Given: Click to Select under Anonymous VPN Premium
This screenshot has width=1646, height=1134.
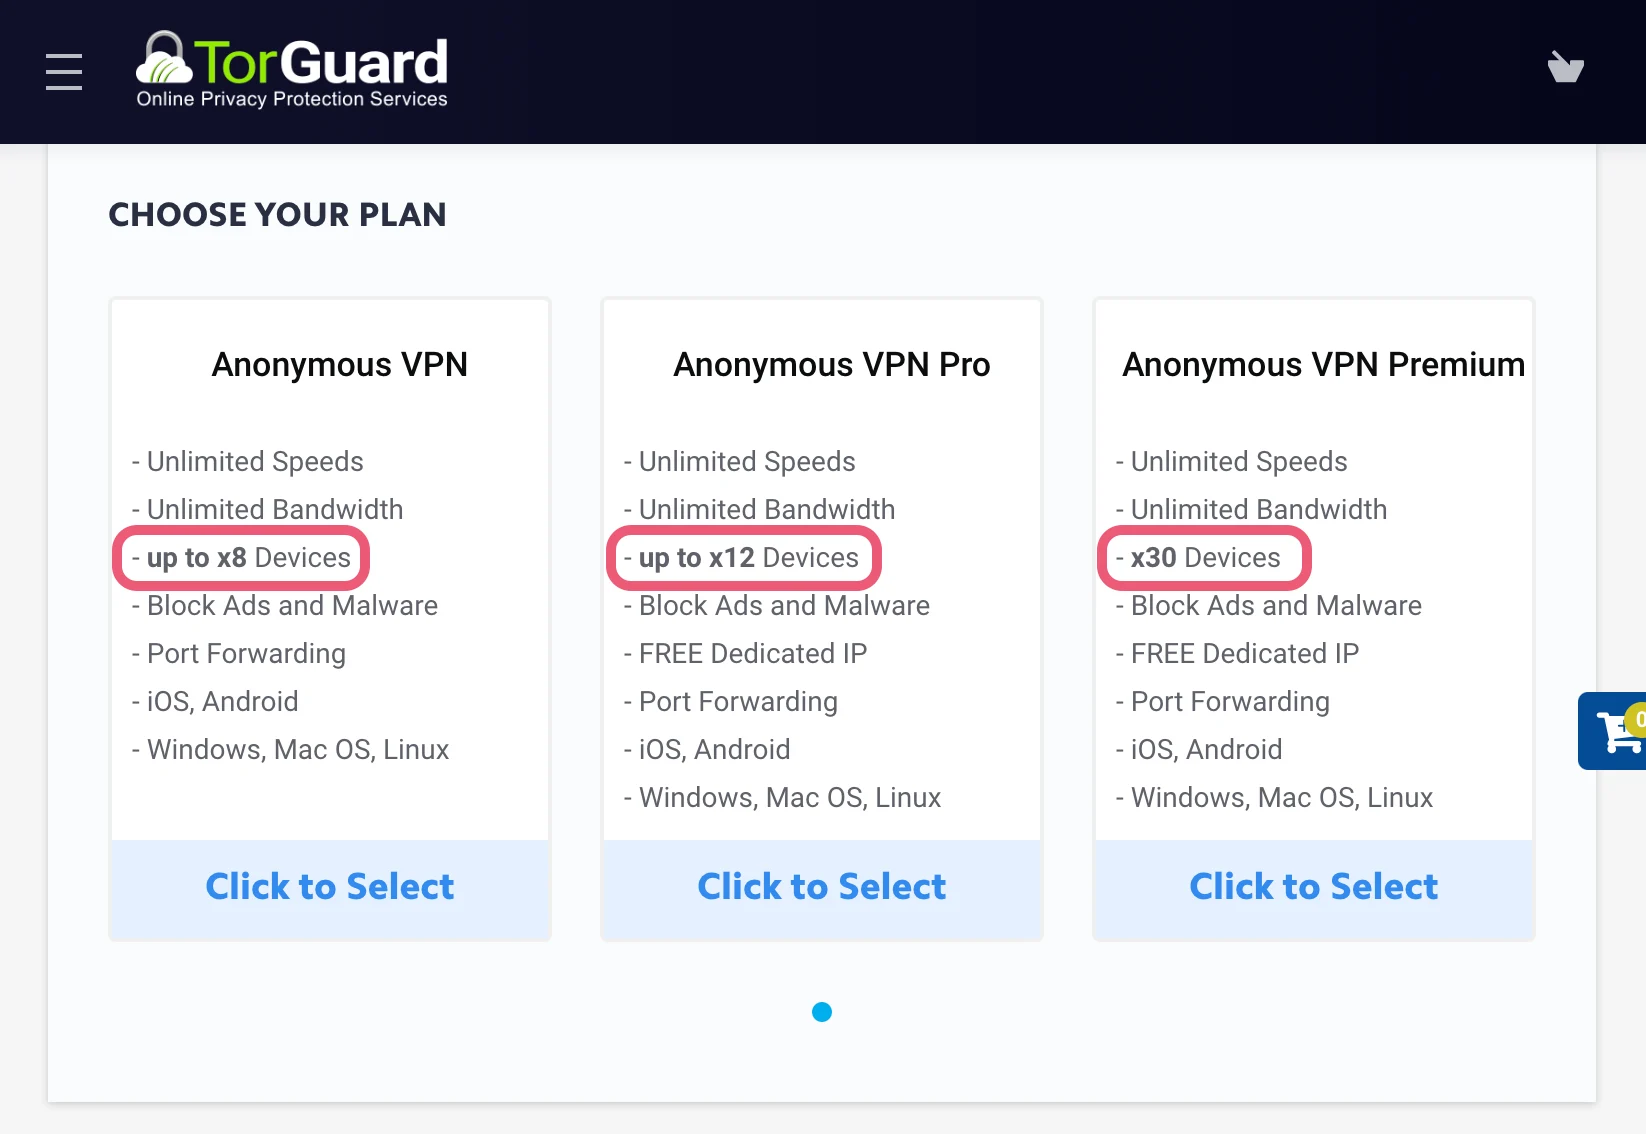Looking at the screenshot, I should point(1313,887).
